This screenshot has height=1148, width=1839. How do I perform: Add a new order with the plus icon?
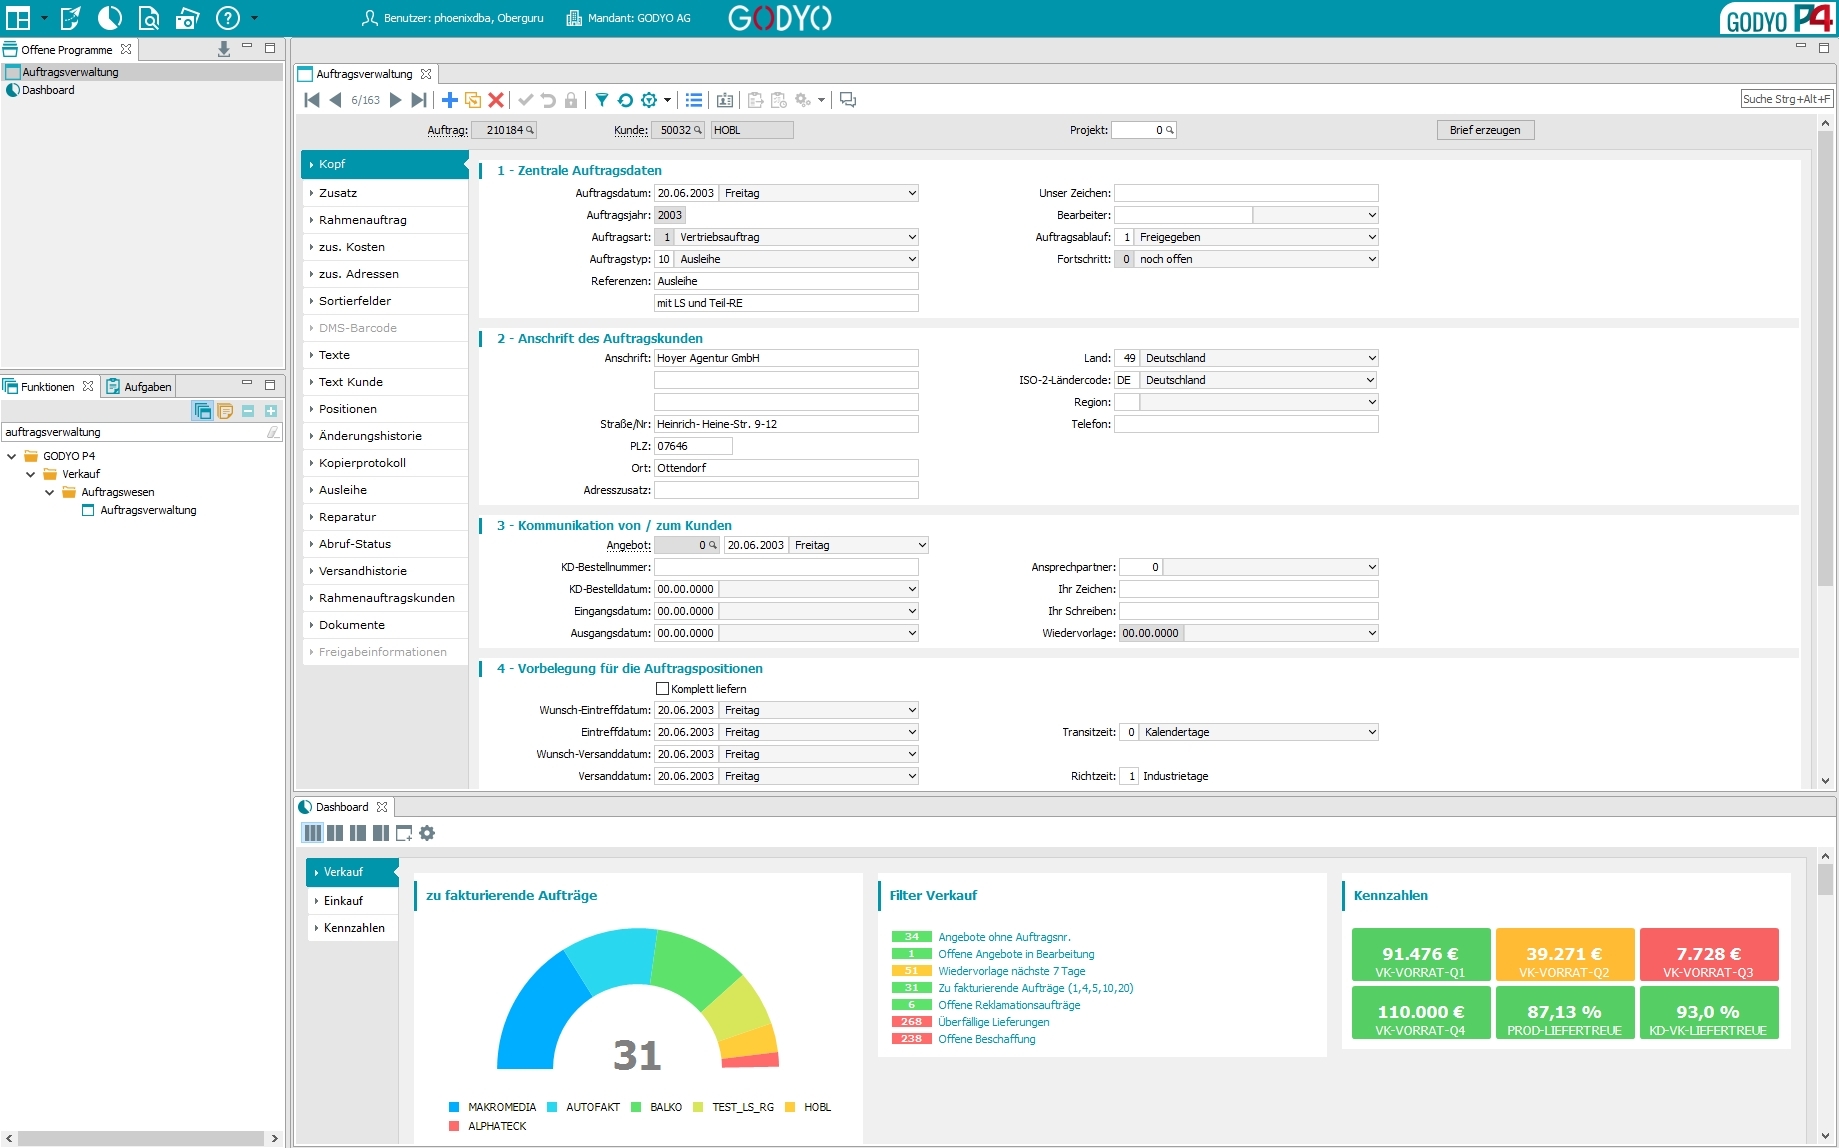click(450, 100)
